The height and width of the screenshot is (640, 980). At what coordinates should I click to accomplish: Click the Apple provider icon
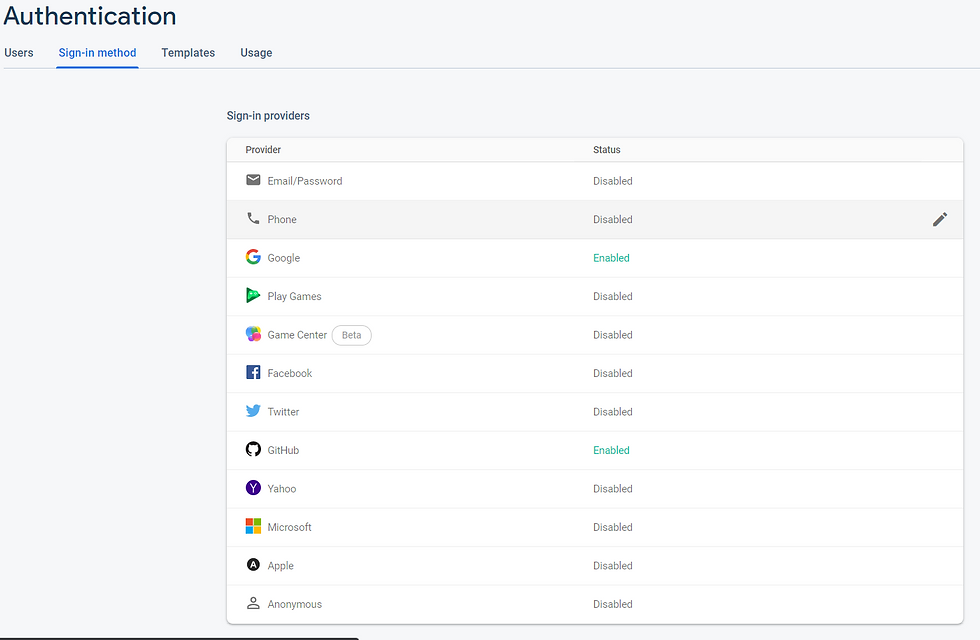pyautogui.click(x=253, y=564)
